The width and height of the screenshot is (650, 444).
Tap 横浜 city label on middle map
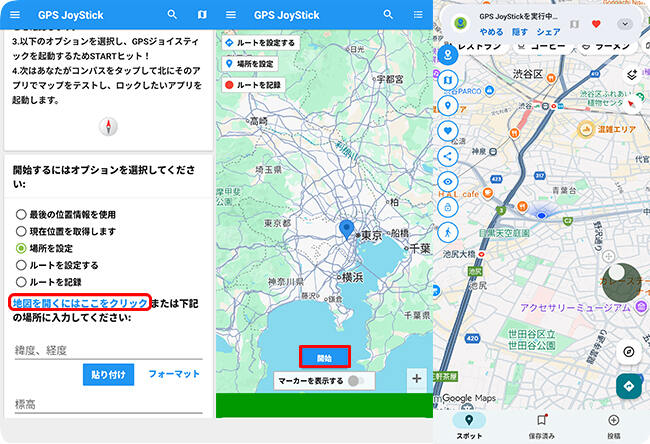click(x=351, y=277)
